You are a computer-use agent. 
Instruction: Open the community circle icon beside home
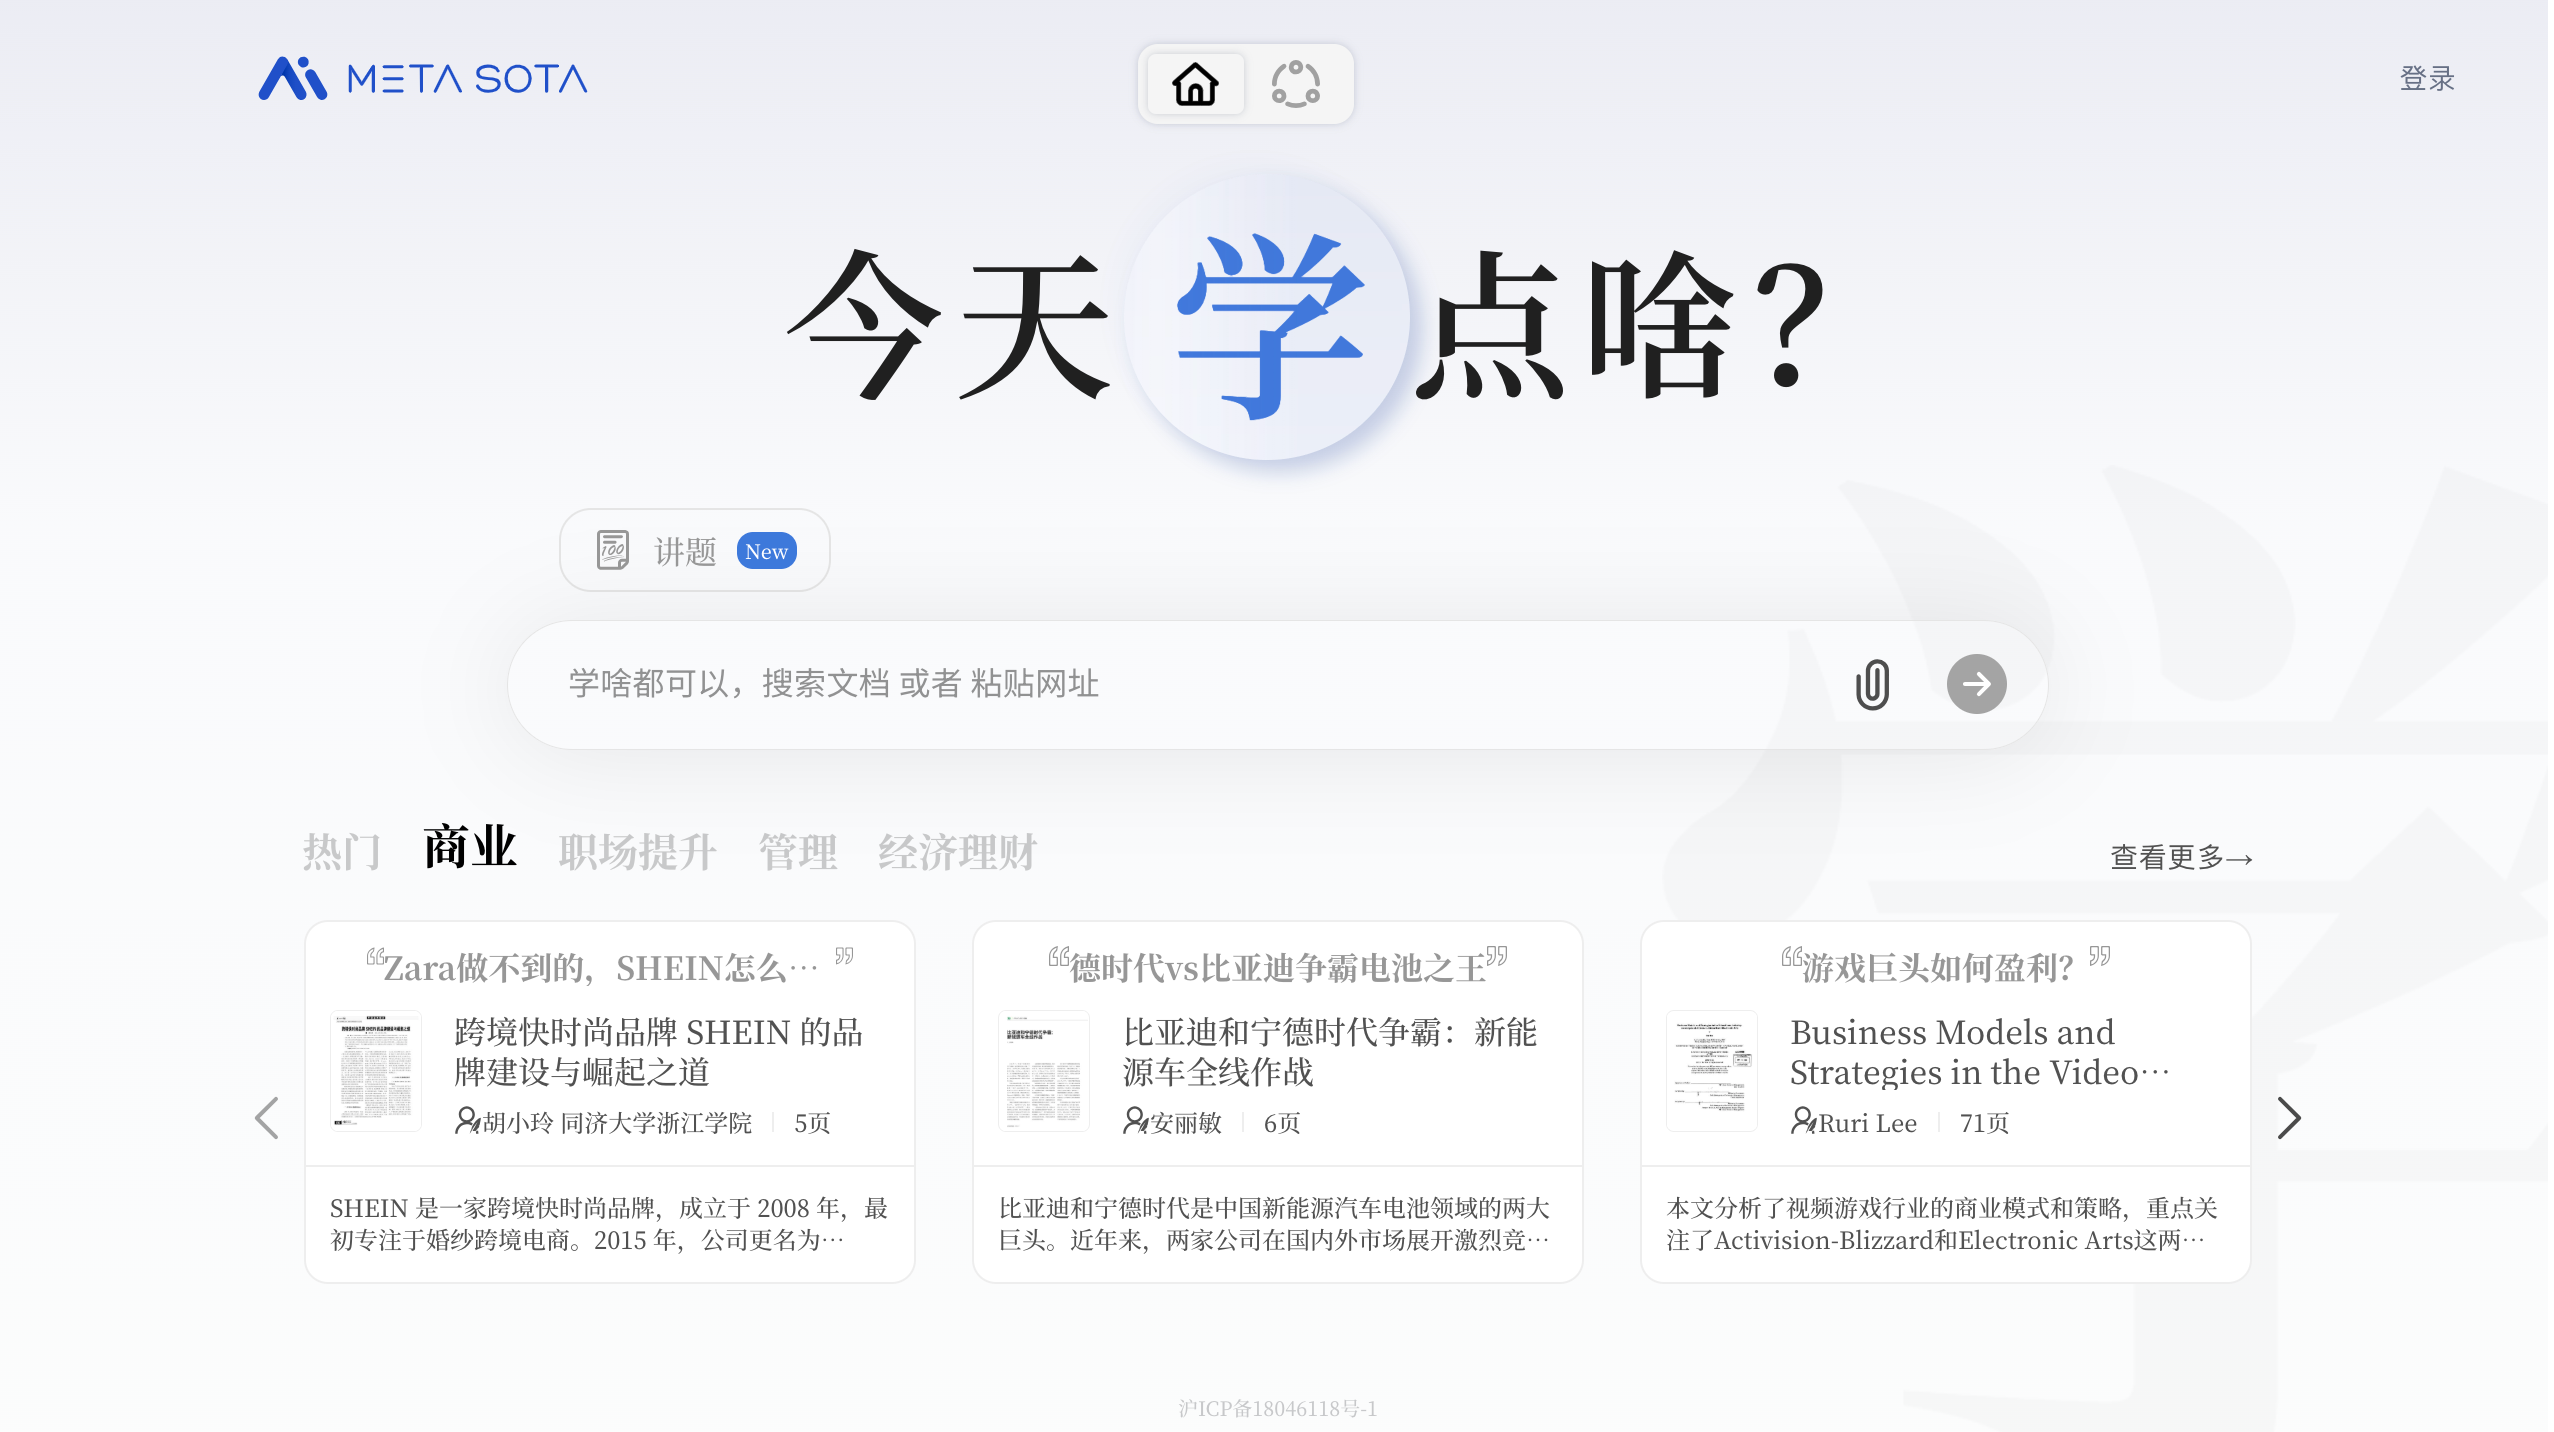(x=1295, y=84)
